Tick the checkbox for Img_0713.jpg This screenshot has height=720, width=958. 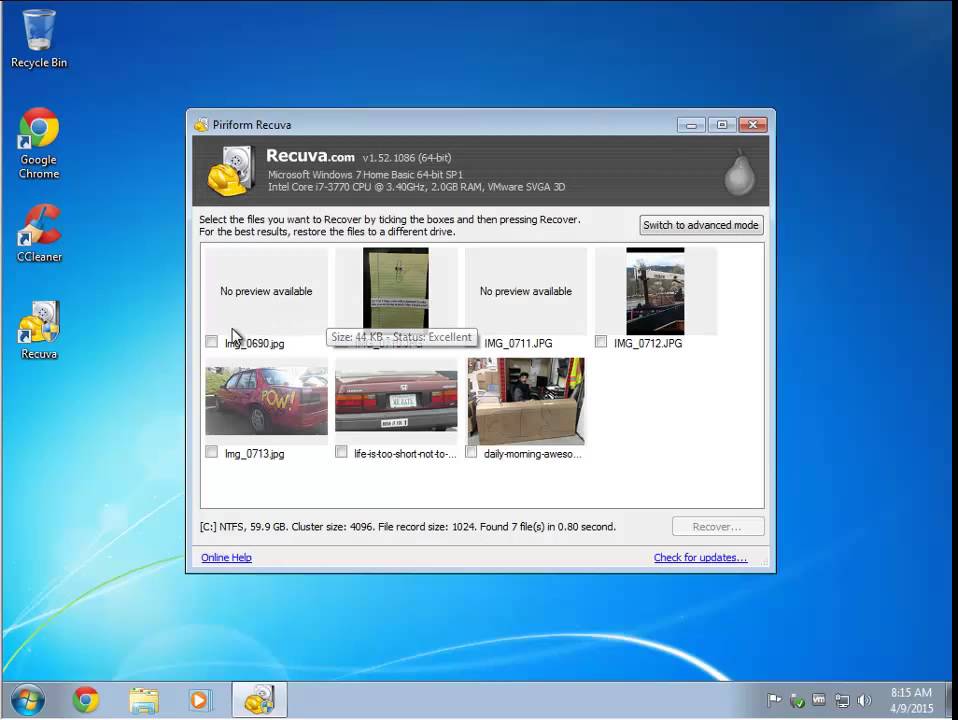211,452
